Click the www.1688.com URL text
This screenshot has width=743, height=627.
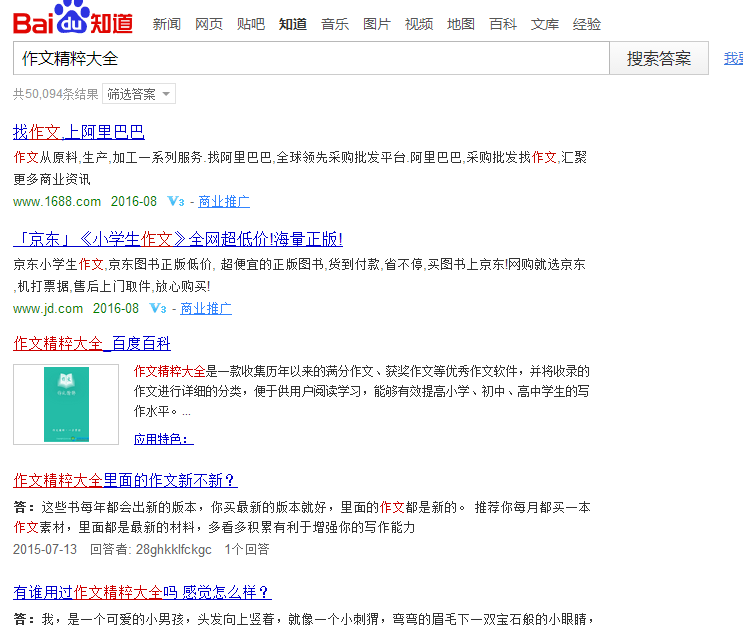(x=57, y=201)
